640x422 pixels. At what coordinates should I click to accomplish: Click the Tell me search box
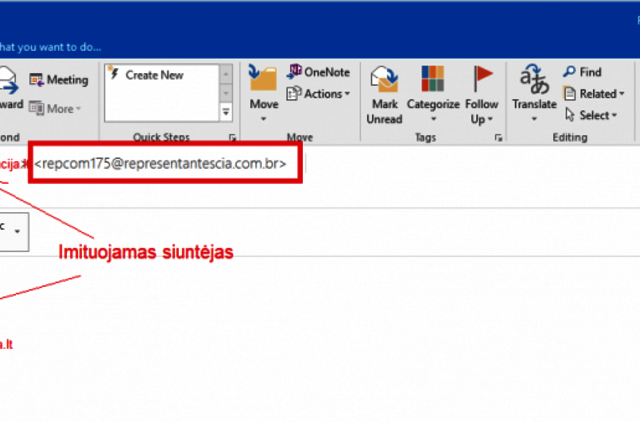[x=51, y=47]
